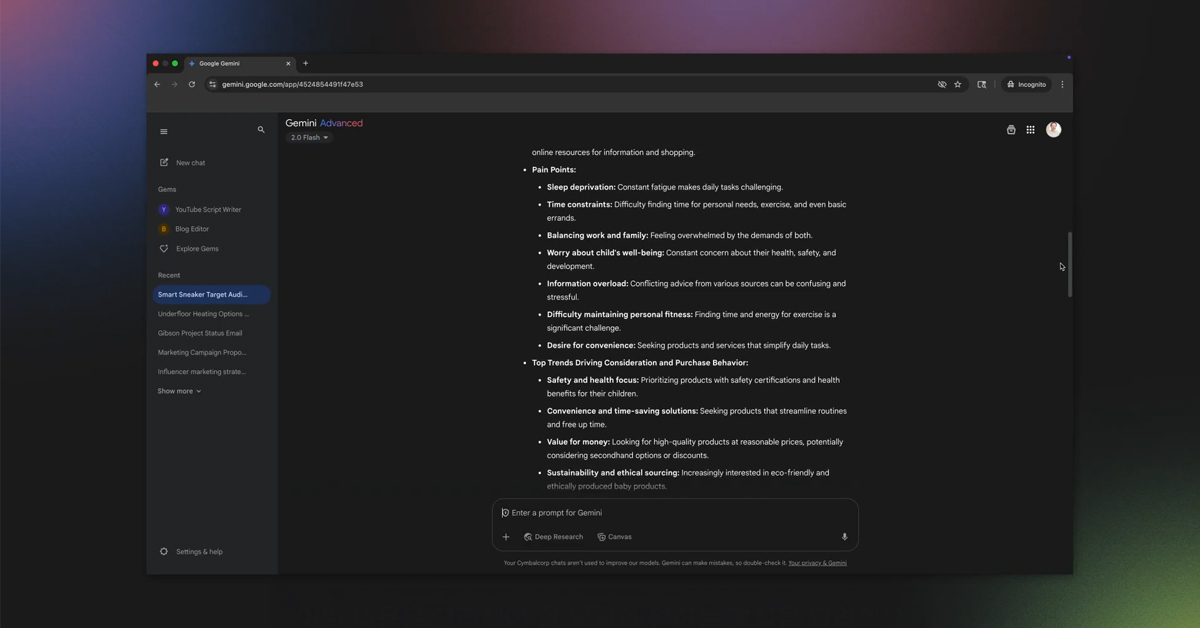Start a New chat
The width and height of the screenshot is (1200, 628).
182,163
